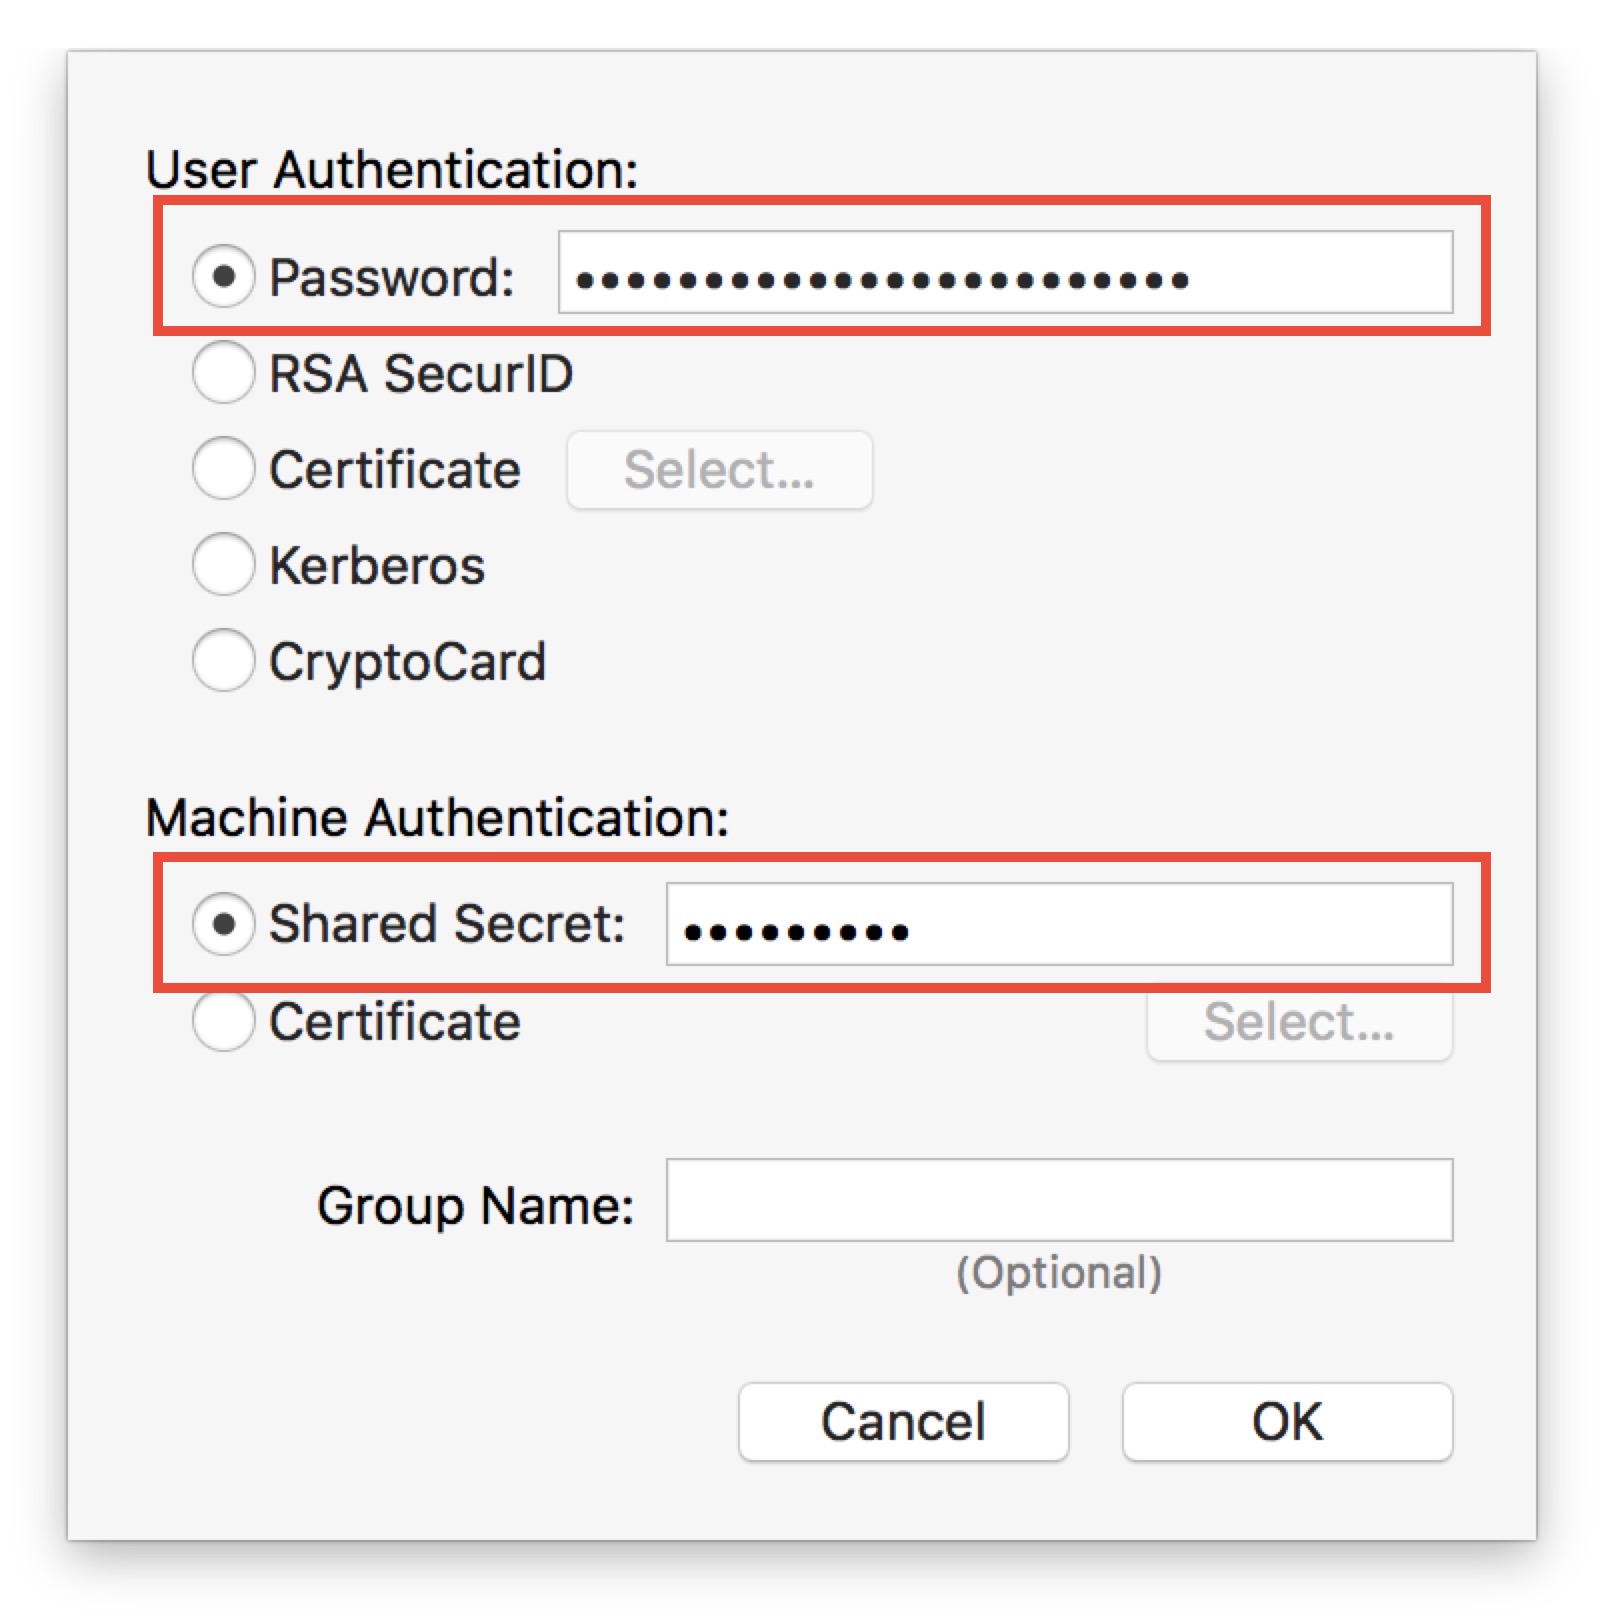Click the Cancel button
Image resolution: width=1604 pixels, height=1624 pixels.
tap(902, 1421)
